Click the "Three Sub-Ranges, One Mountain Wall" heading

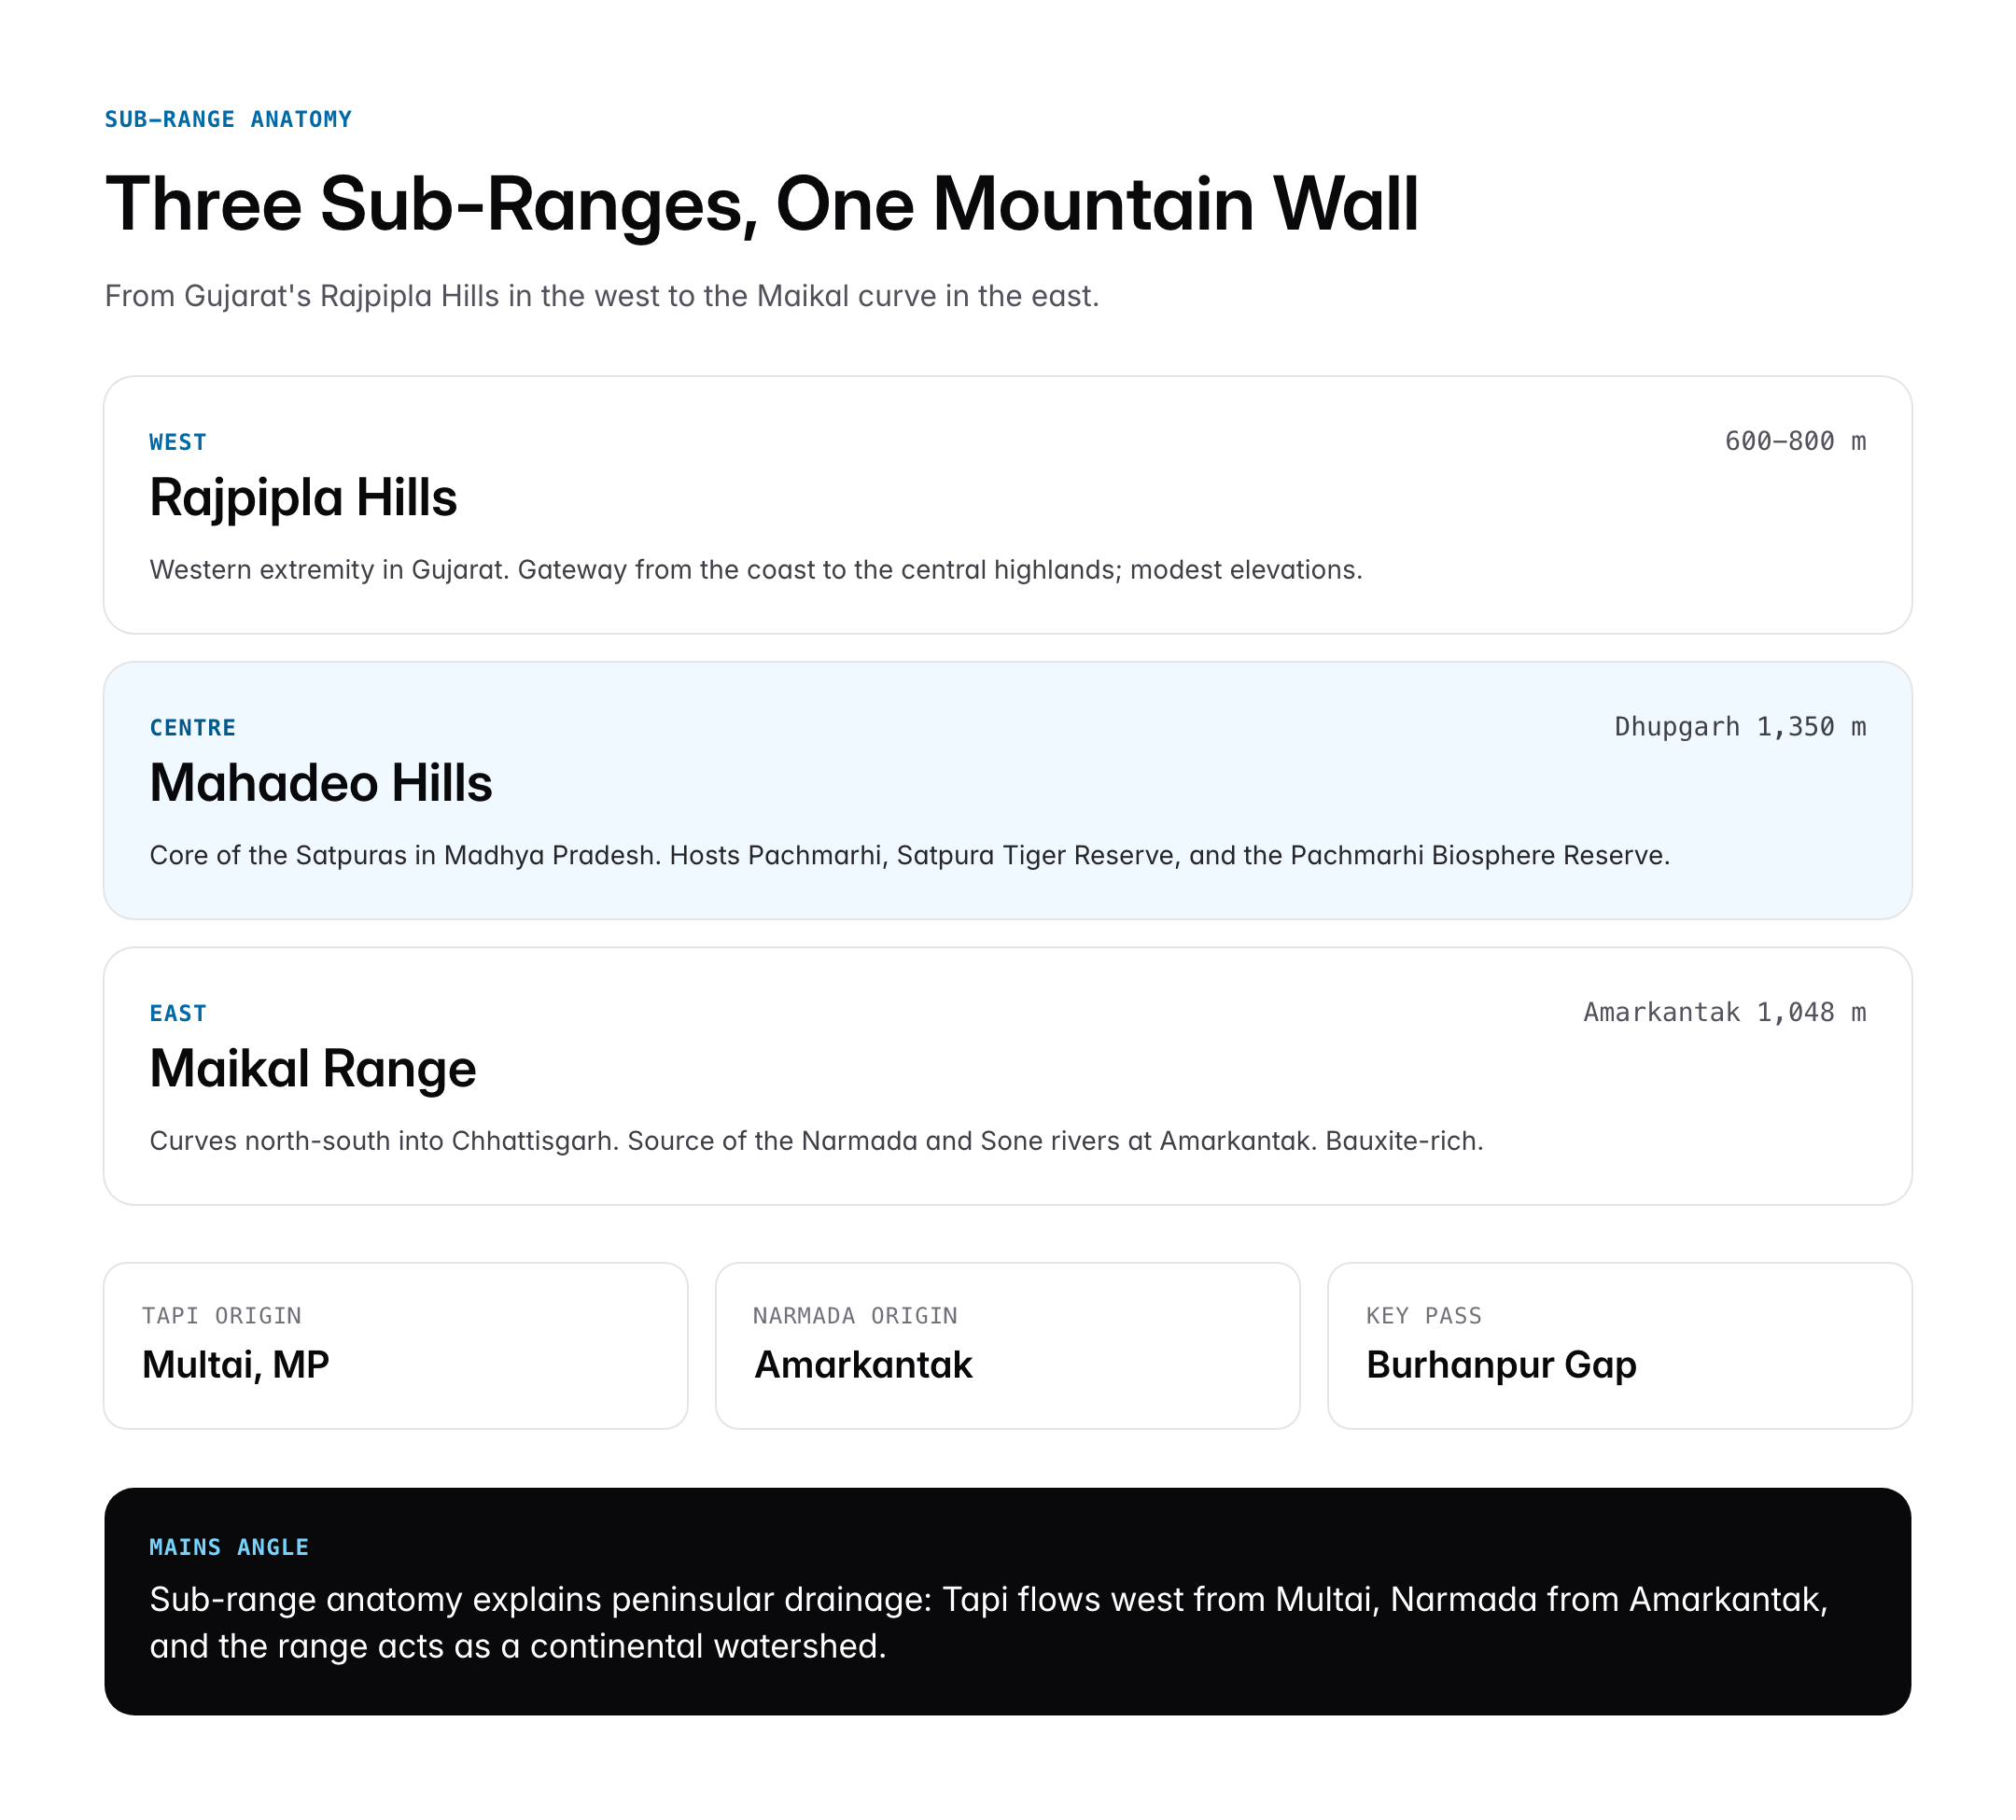tap(761, 205)
